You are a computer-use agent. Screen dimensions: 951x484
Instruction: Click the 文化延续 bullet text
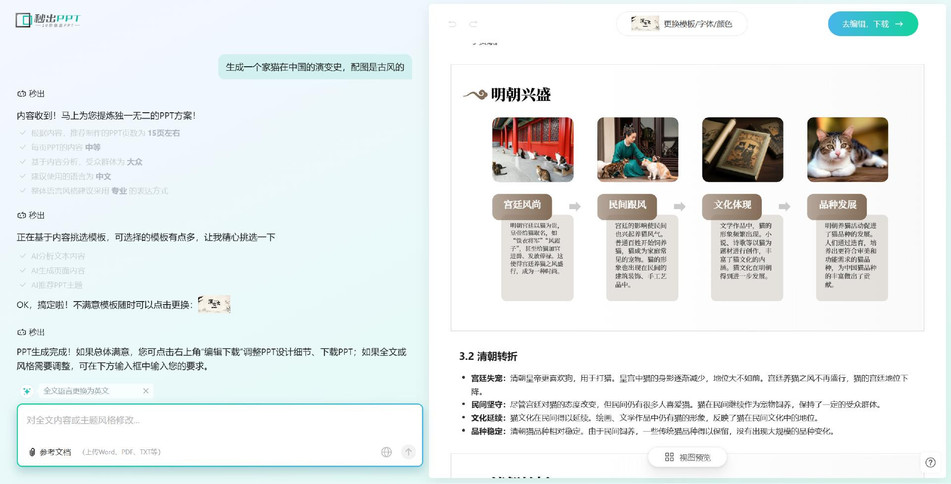(644, 418)
